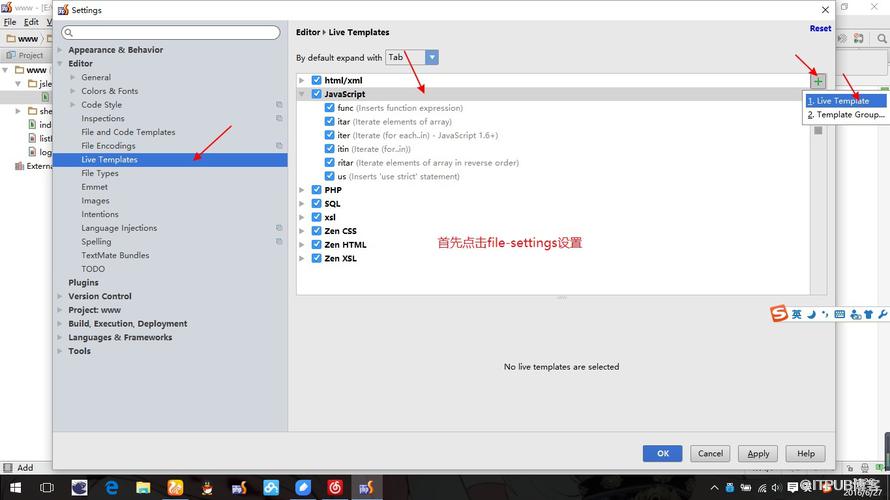Viewport: 890px width, 500px height.
Task: Open File Explorer from the taskbar
Action: pos(143,488)
